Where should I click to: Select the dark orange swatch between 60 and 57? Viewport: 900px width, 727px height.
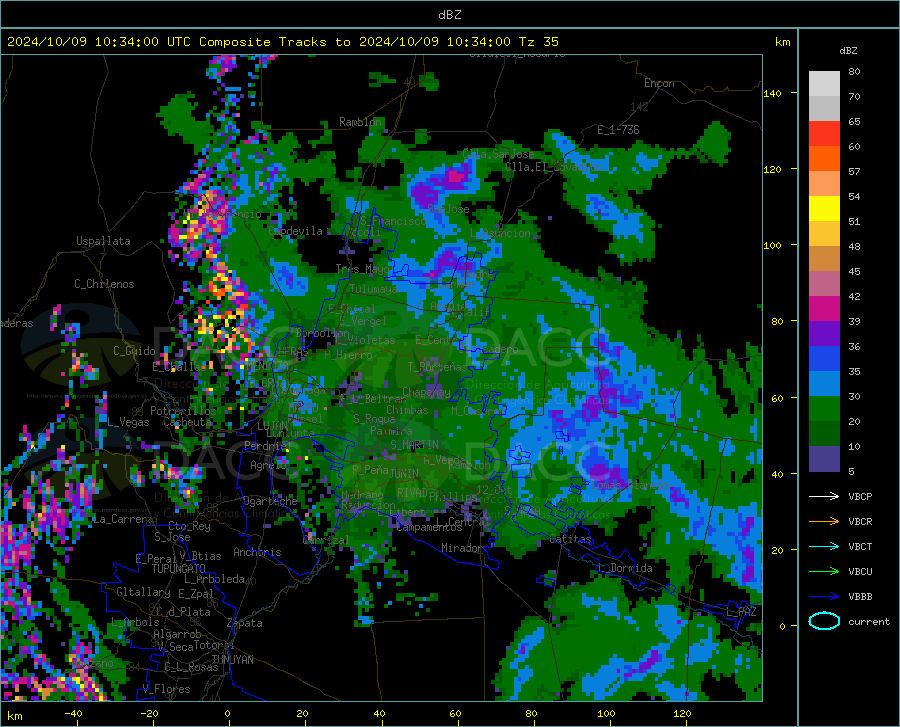(x=824, y=159)
